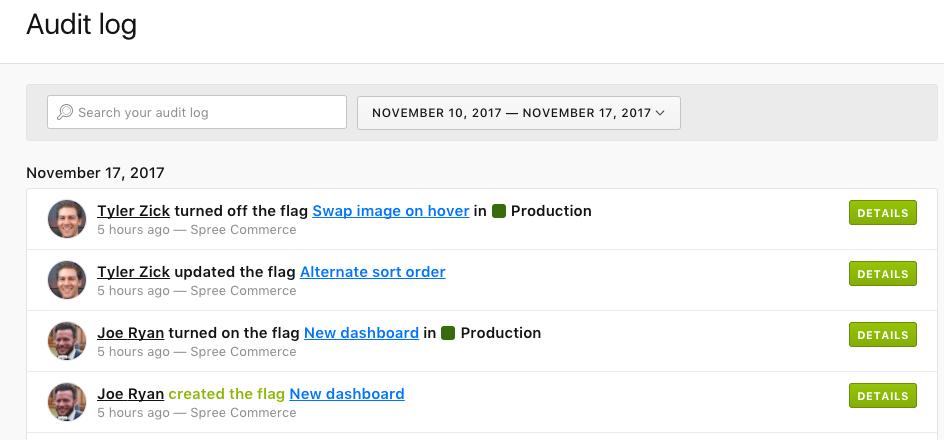This screenshot has height=440, width=944.
Task: View Details for turned on New dashboard entry
Action: point(882,335)
